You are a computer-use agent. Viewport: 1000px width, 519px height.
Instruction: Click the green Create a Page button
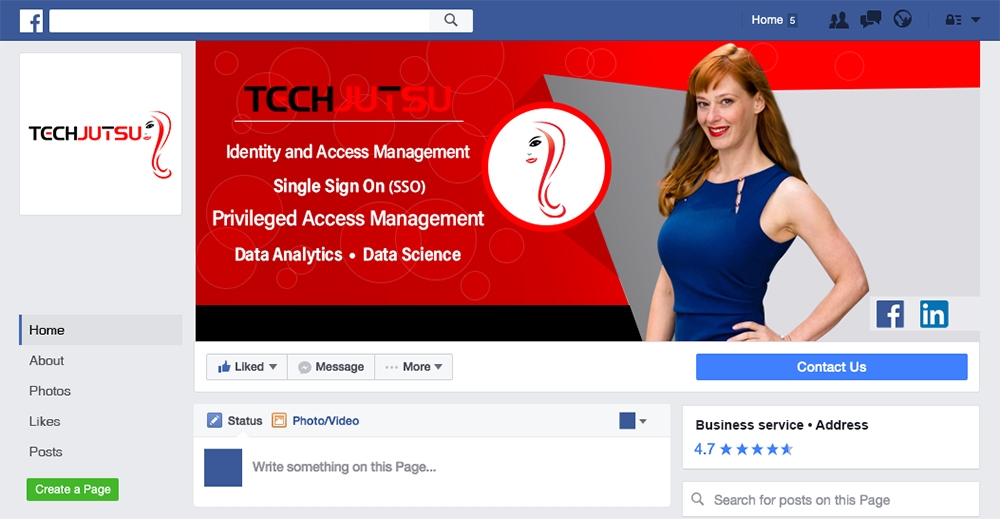coord(72,489)
